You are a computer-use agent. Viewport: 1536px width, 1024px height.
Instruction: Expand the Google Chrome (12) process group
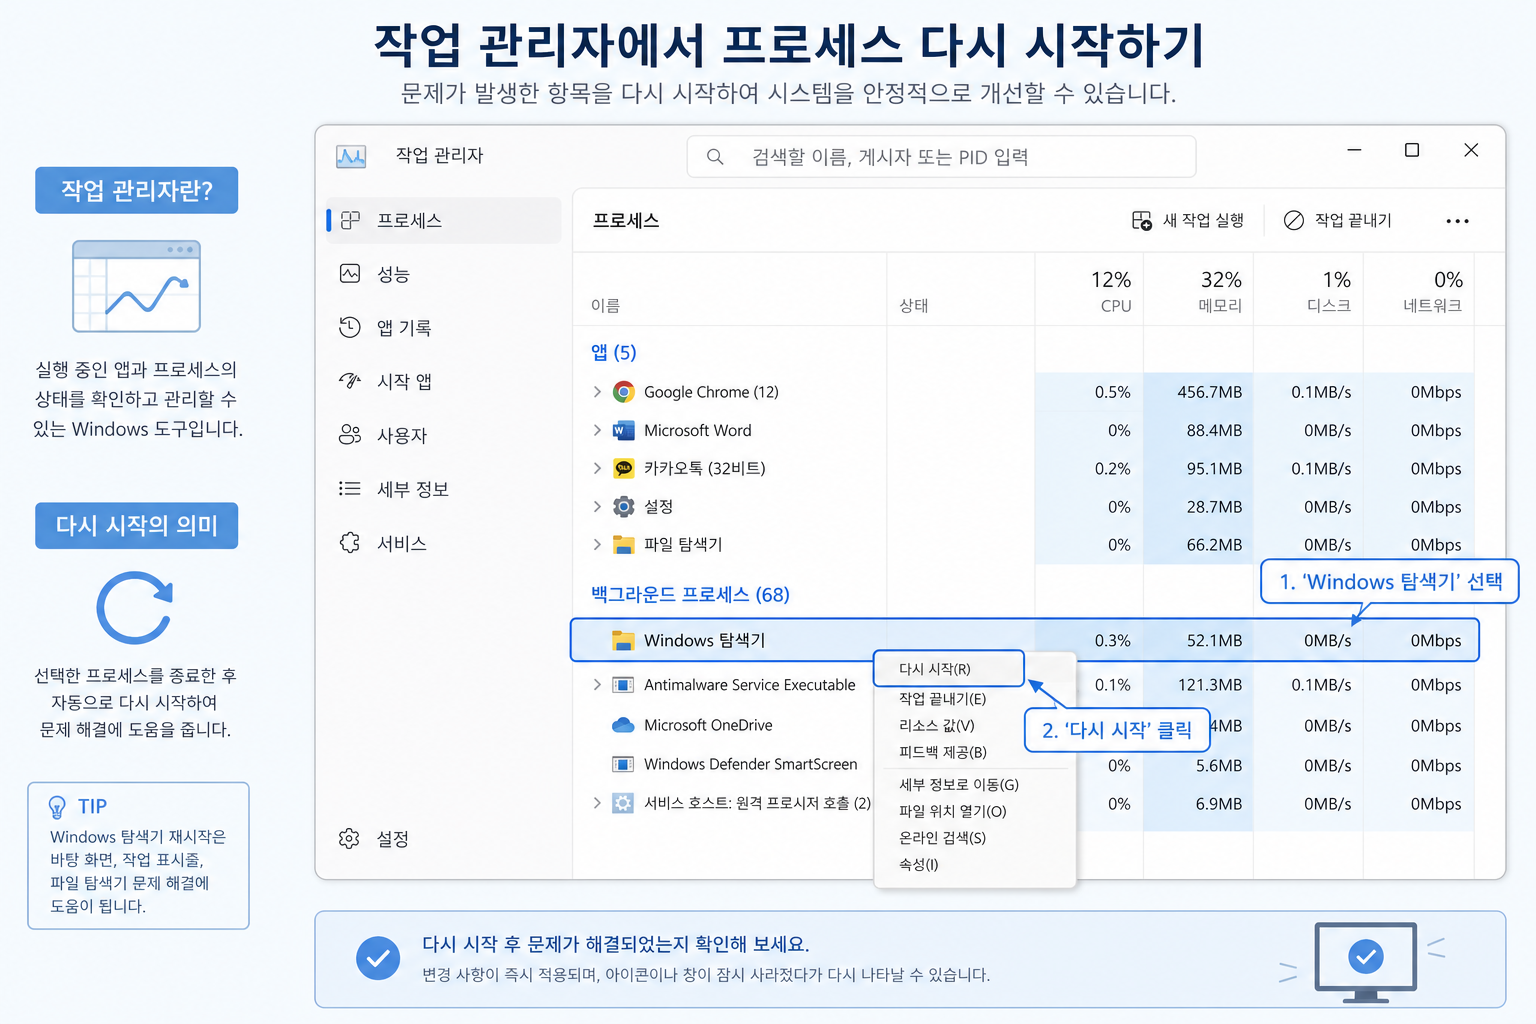coord(597,392)
